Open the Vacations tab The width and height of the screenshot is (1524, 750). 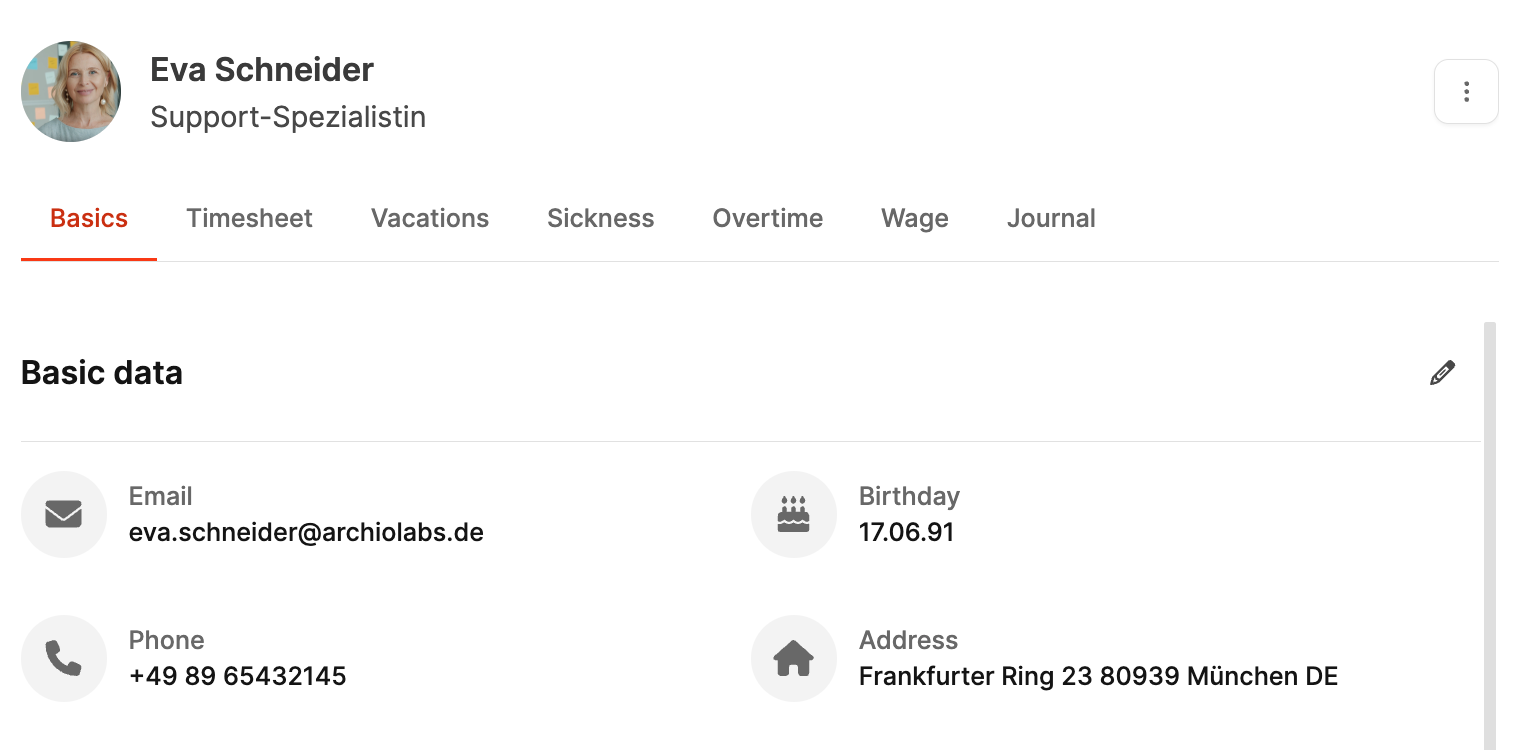(x=430, y=218)
